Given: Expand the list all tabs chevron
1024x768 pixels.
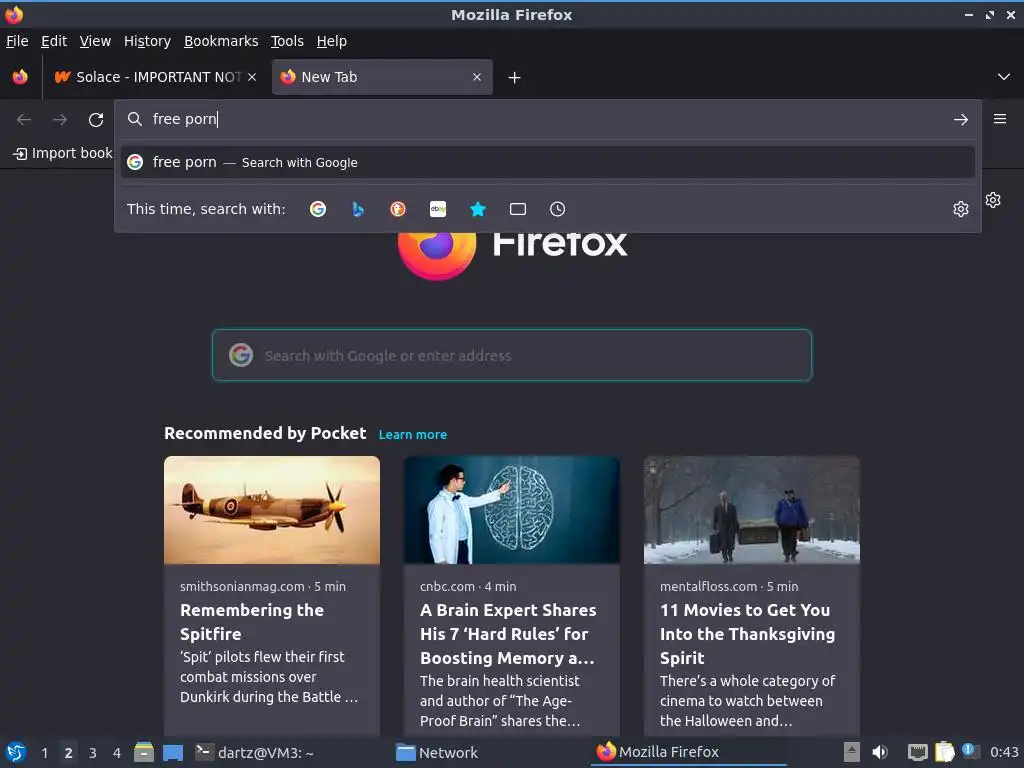Looking at the screenshot, I should (1004, 77).
